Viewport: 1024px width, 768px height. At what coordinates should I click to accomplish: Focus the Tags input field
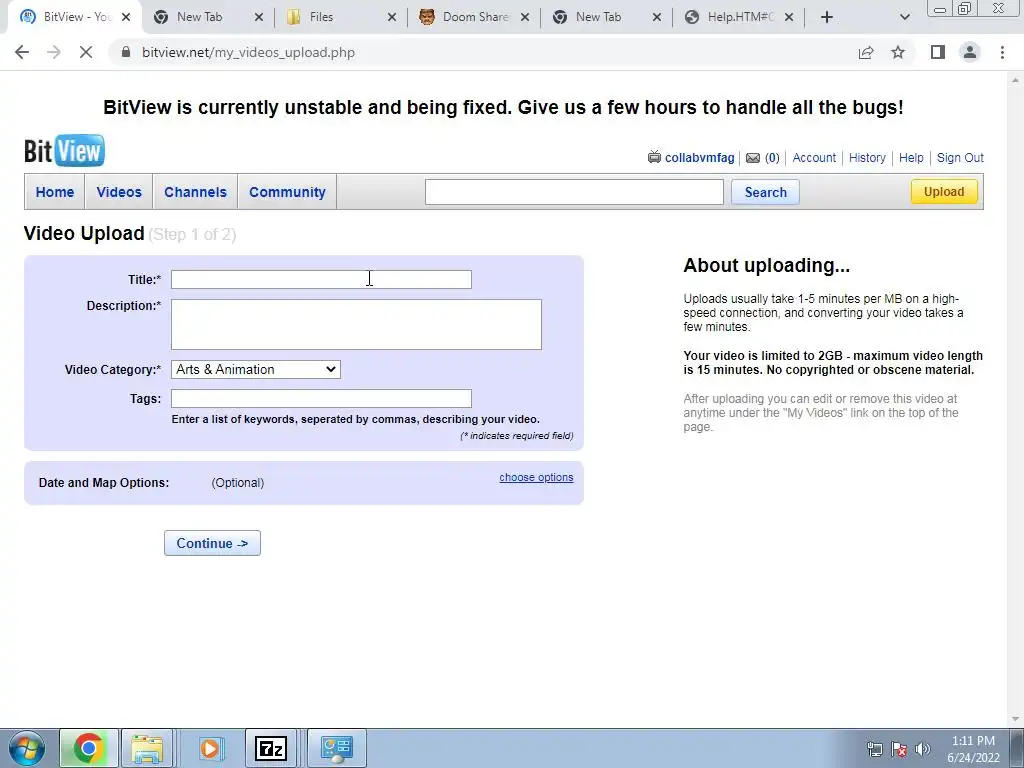coord(321,398)
